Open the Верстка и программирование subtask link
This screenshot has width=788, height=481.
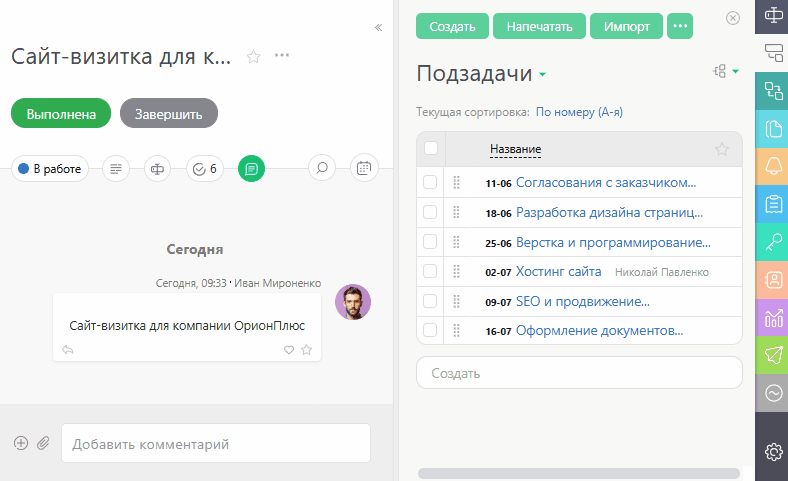click(613, 242)
